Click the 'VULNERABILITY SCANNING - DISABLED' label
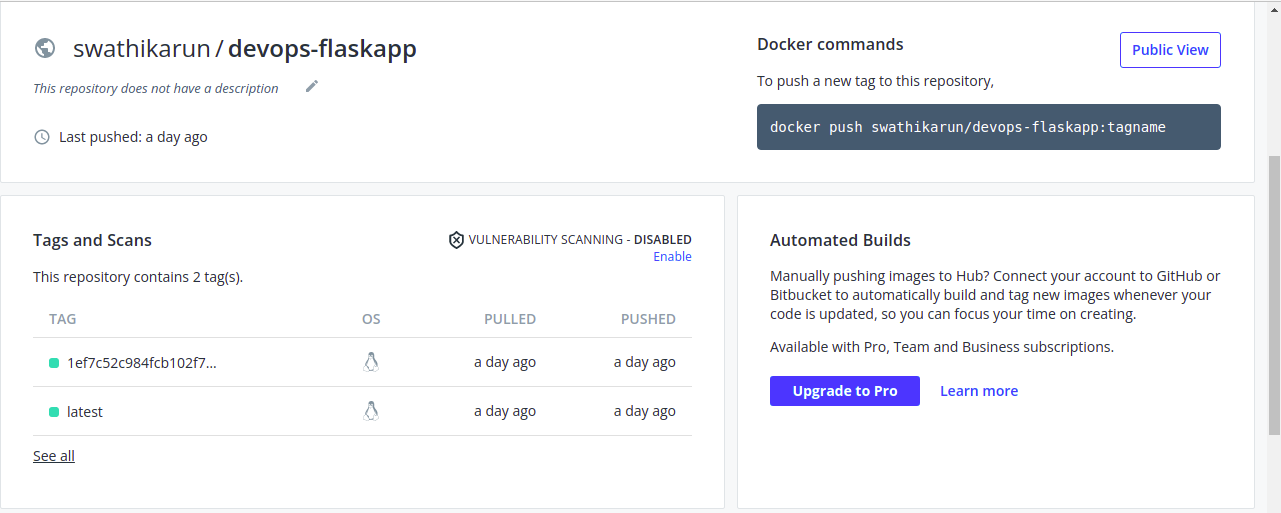The height and width of the screenshot is (513, 1281). point(580,240)
